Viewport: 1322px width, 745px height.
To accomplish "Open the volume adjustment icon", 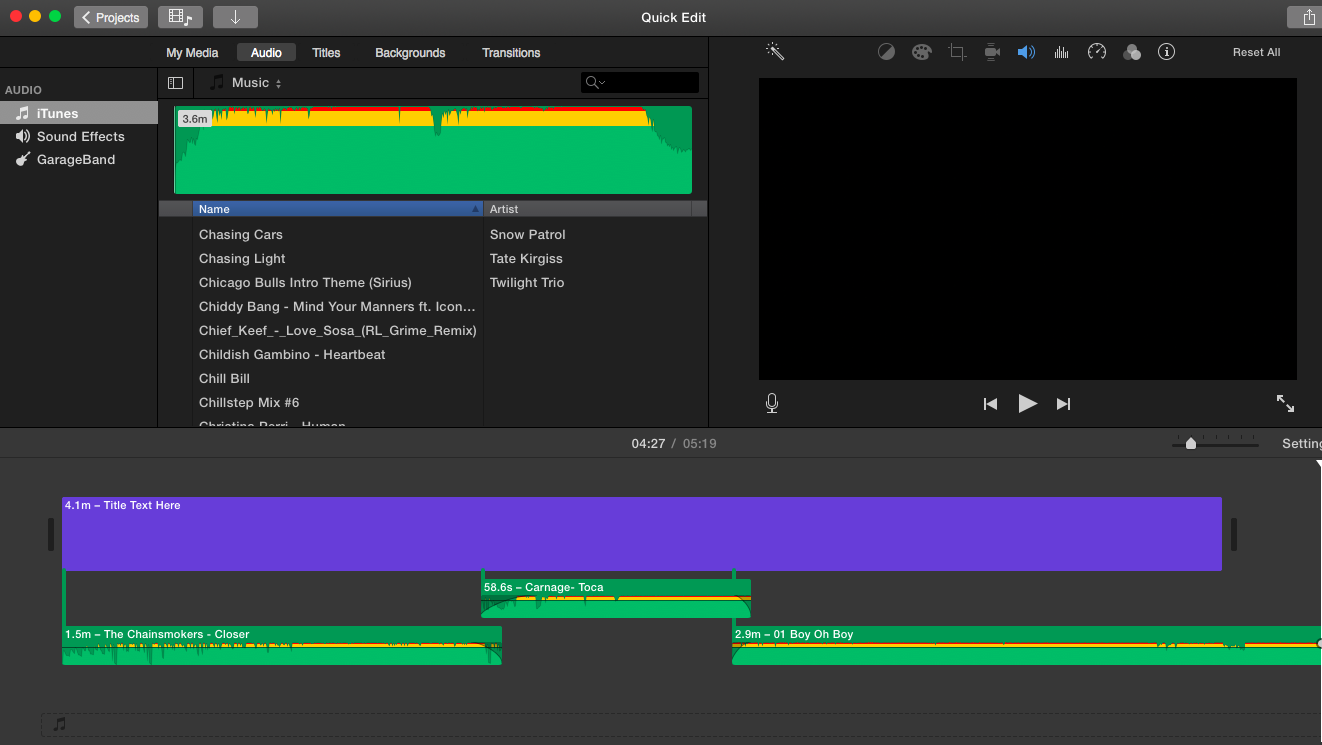I will pos(1026,52).
